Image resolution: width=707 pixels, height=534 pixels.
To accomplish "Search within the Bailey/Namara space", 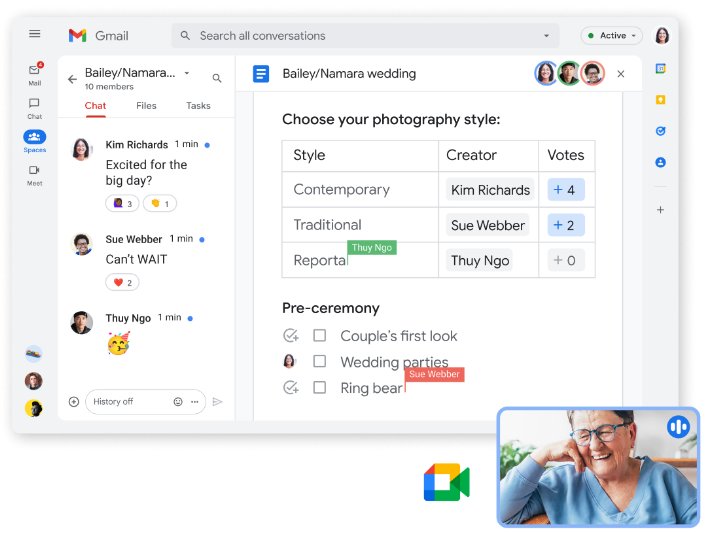I will [217, 78].
